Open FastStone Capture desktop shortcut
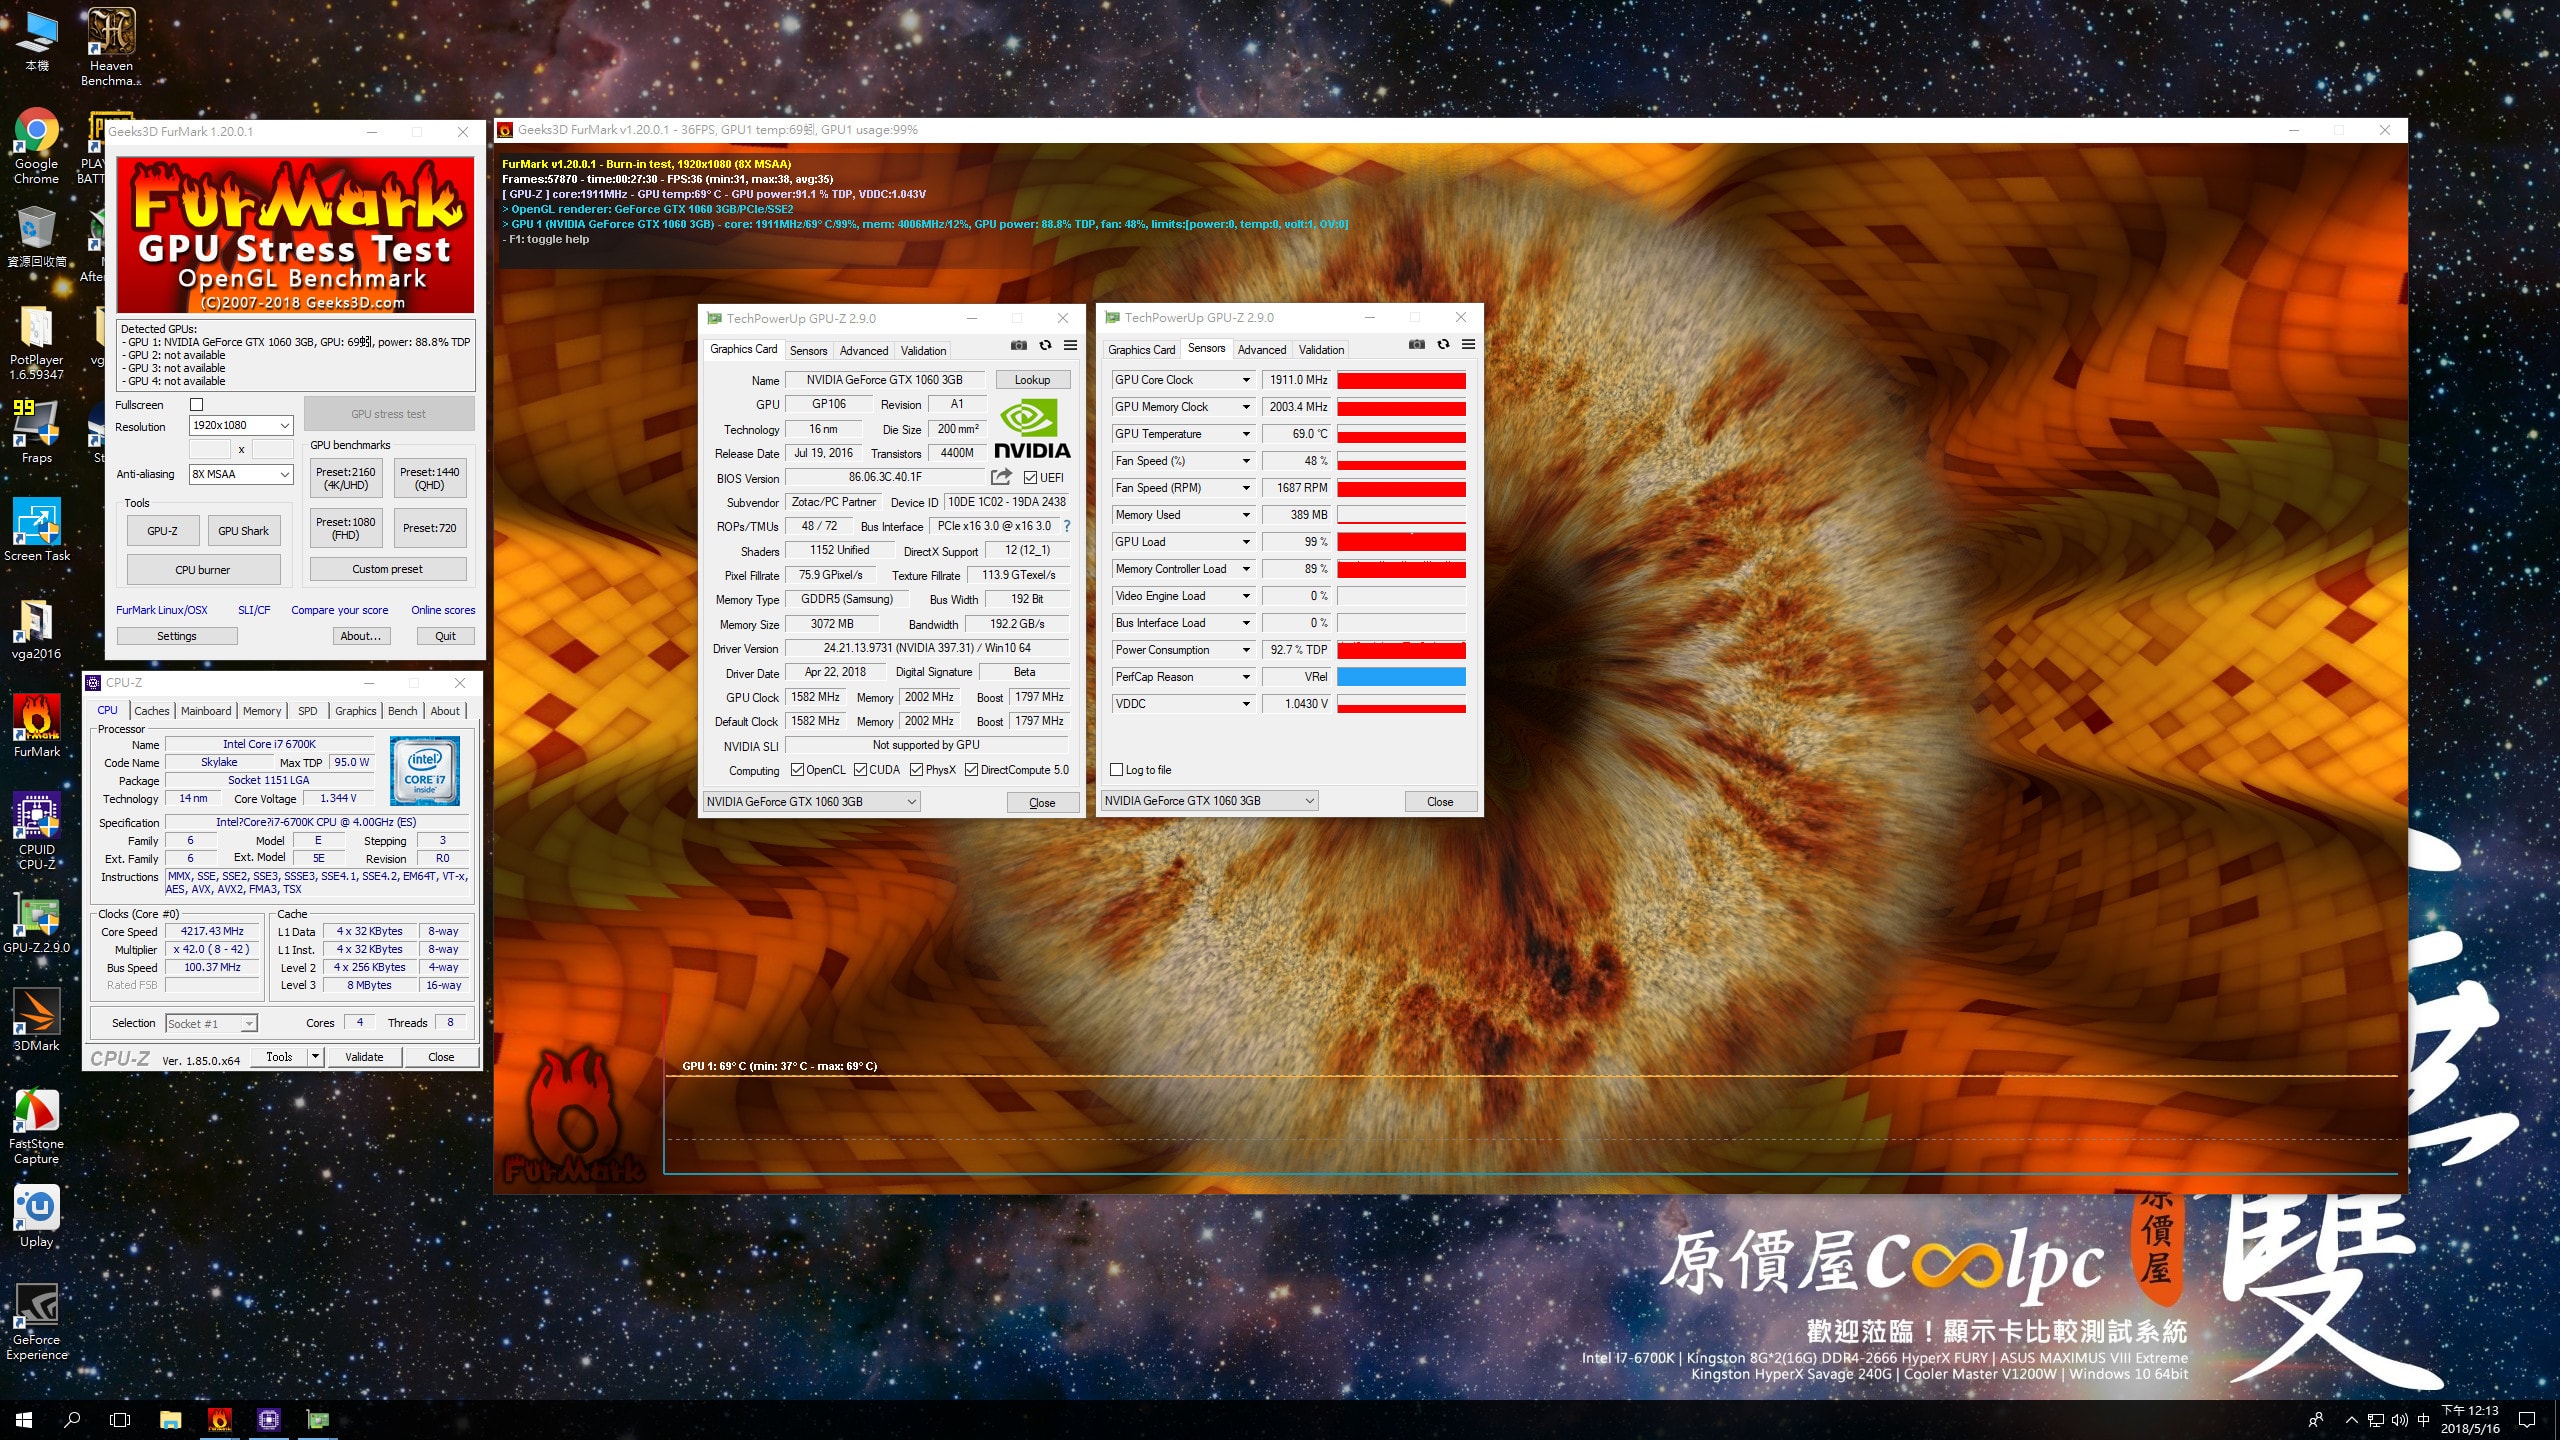Image resolution: width=2560 pixels, height=1440 pixels. (x=36, y=1126)
